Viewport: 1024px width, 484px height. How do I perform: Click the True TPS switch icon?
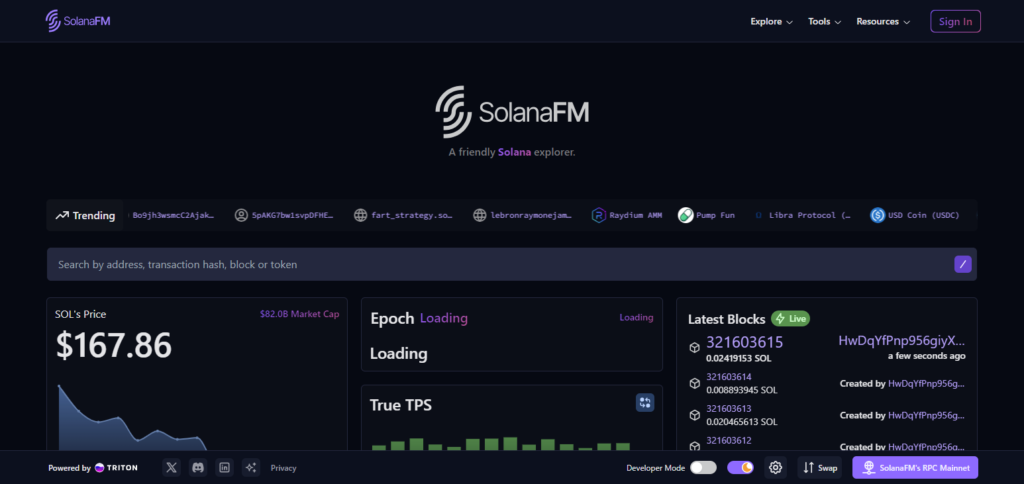coord(645,402)
